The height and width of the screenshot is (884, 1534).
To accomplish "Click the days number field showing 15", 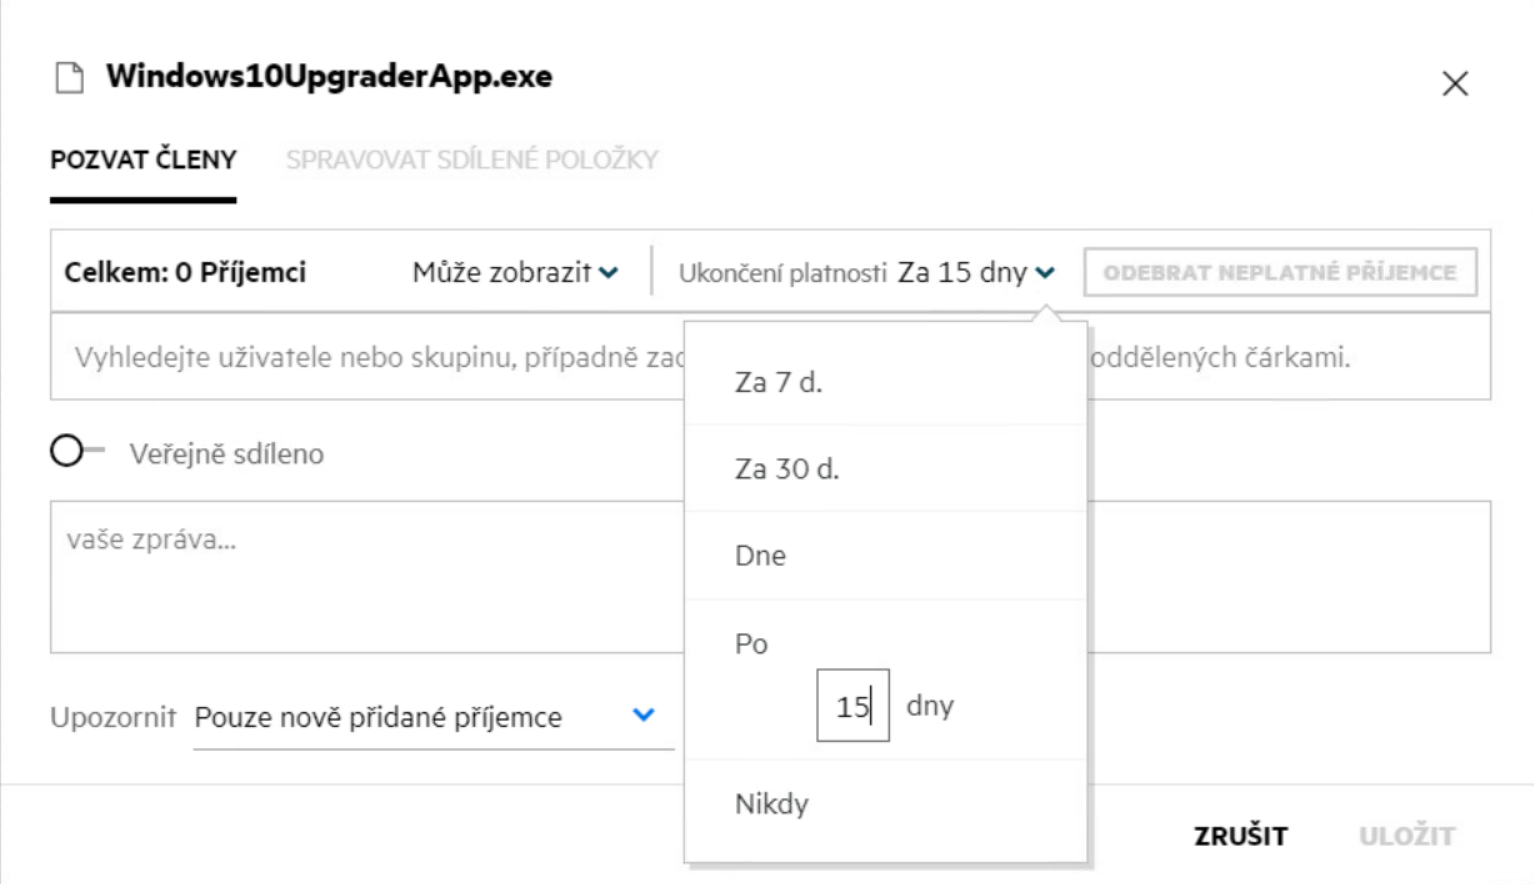I will pyautogui.click(x=852, y=706).
